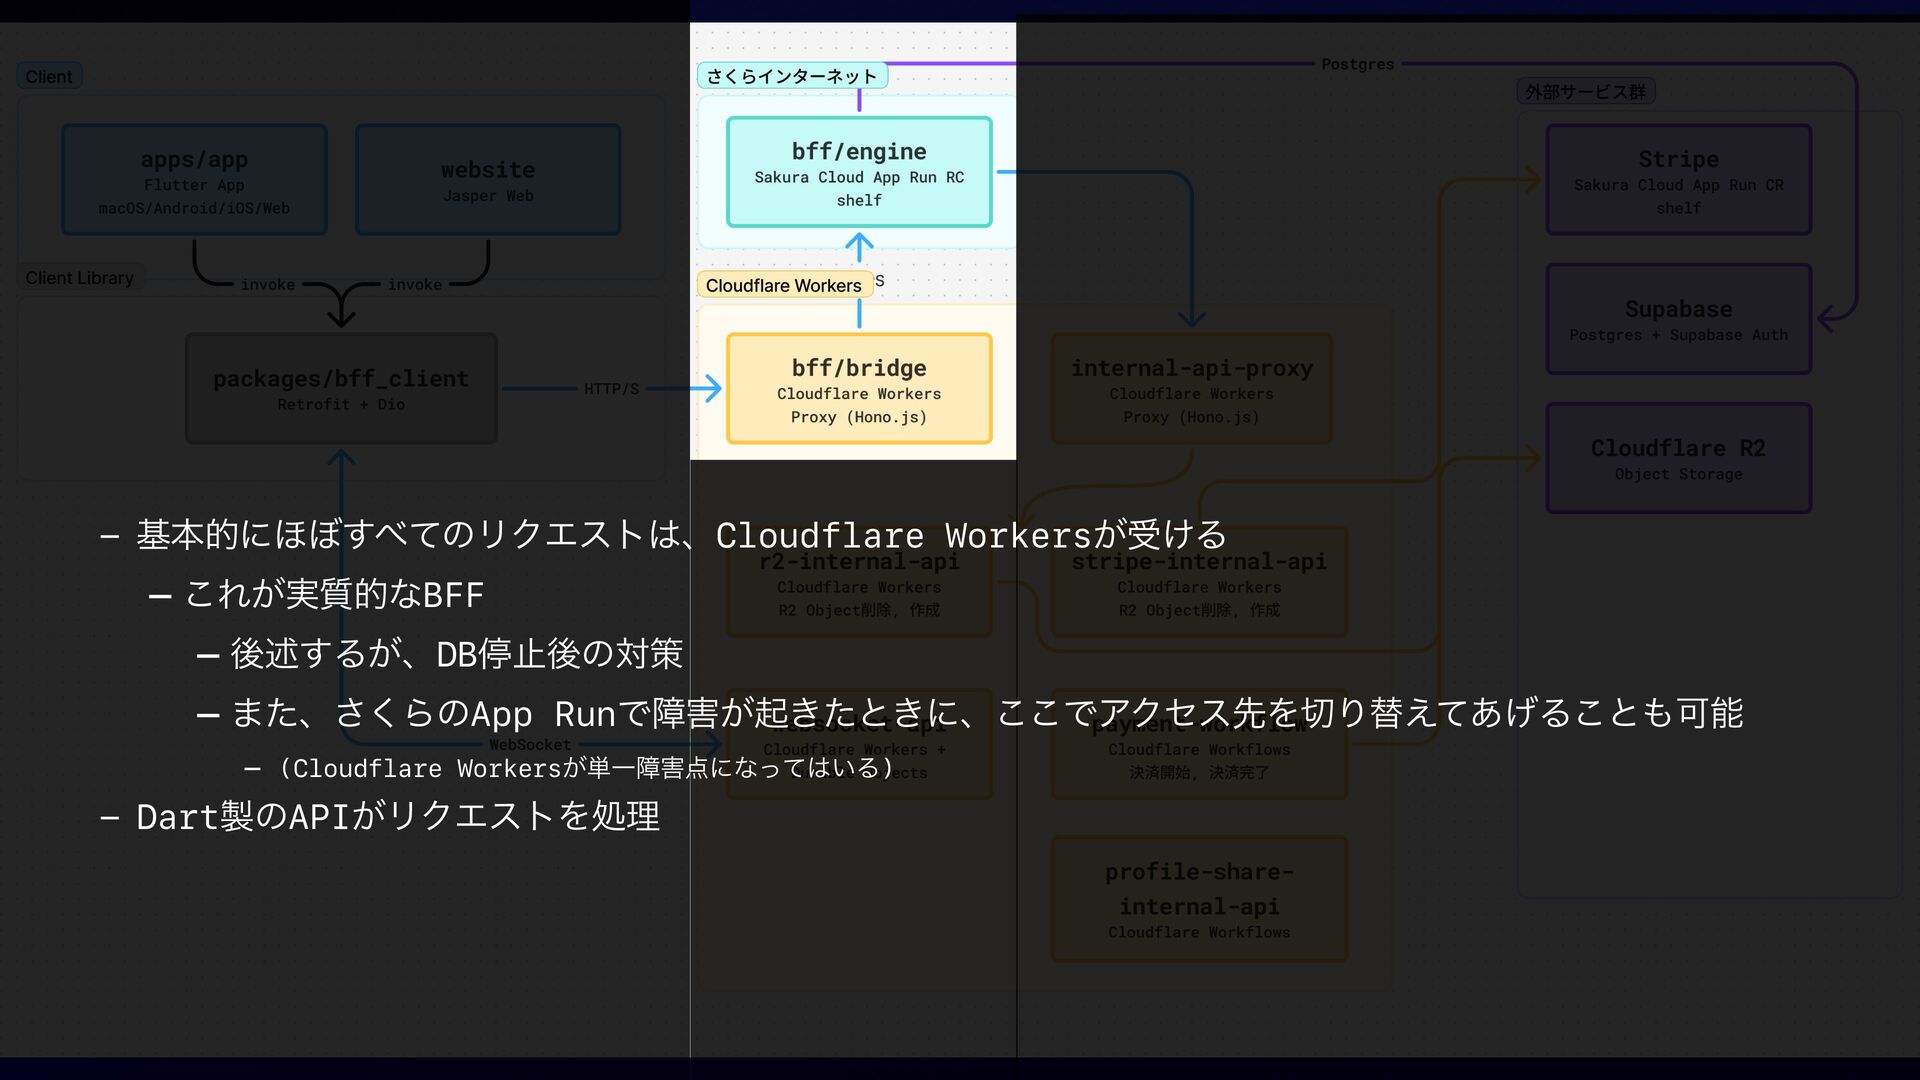Select the packages/bff_client node

(341, 388)
